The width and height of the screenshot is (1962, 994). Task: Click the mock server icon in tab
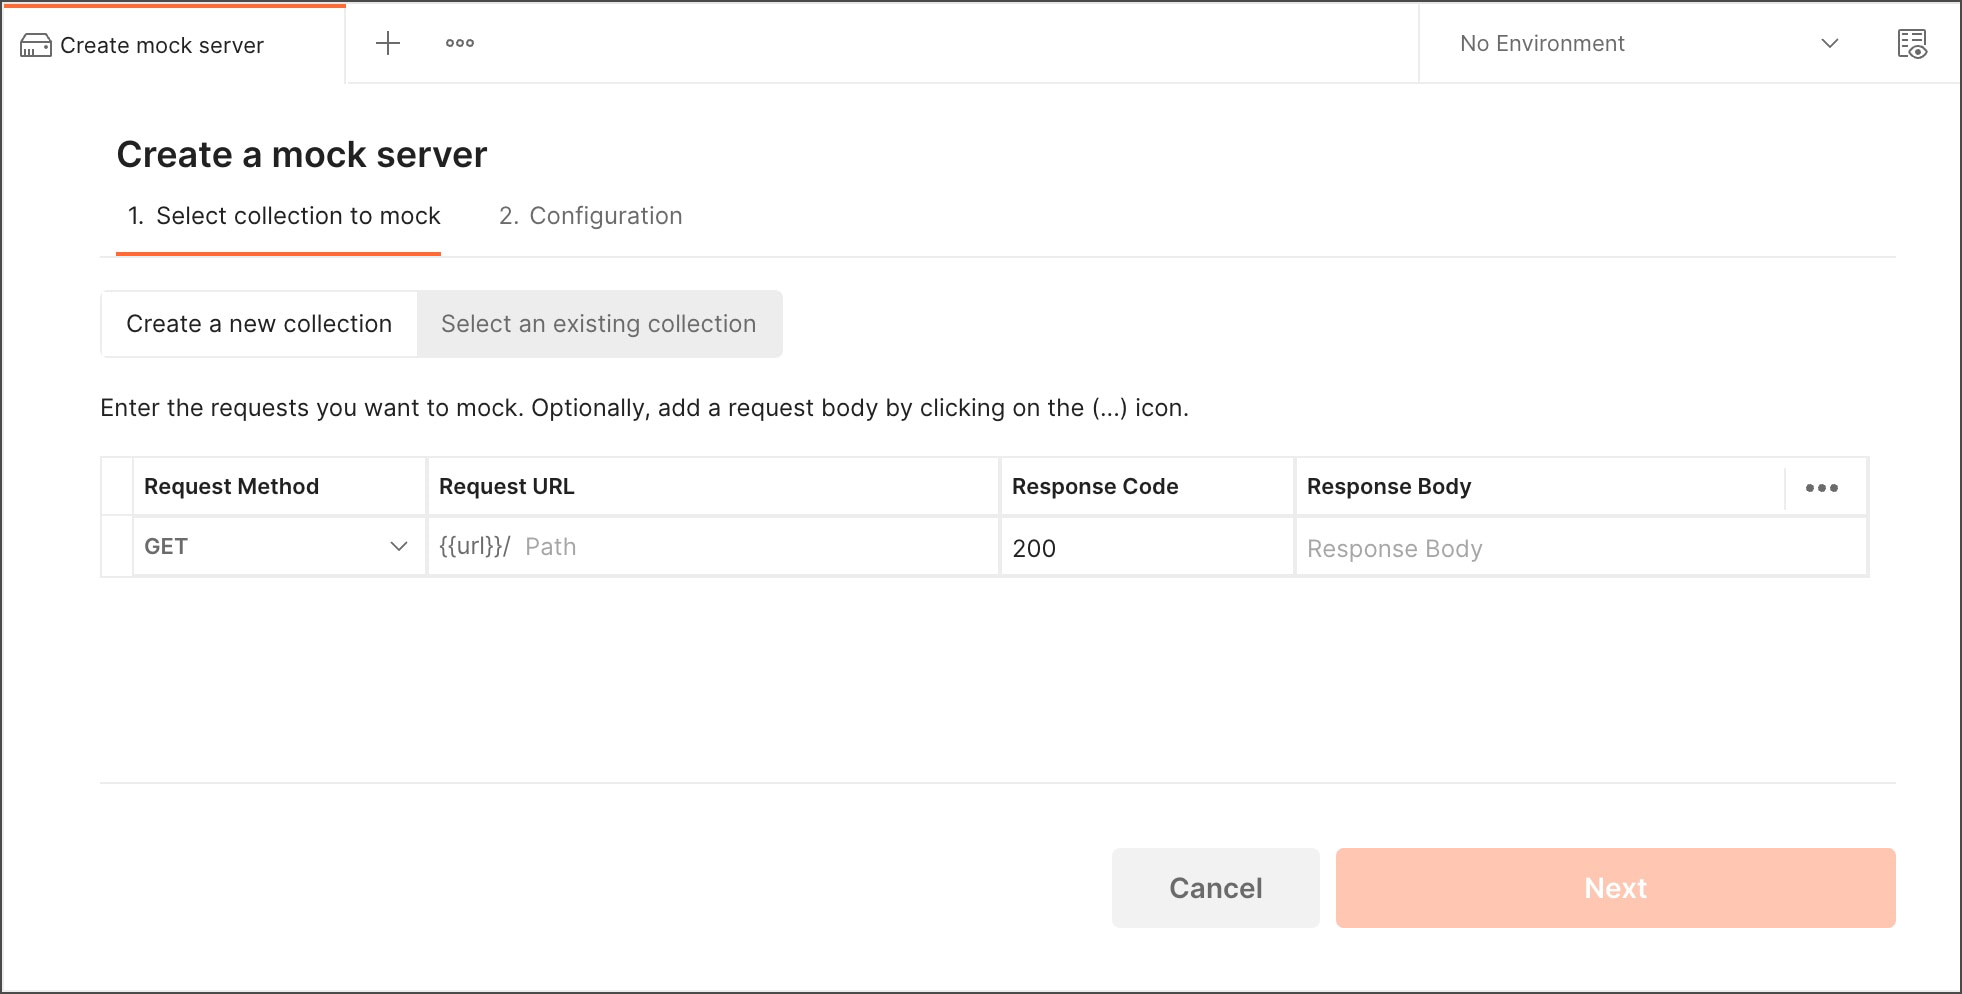pos(36,45)
